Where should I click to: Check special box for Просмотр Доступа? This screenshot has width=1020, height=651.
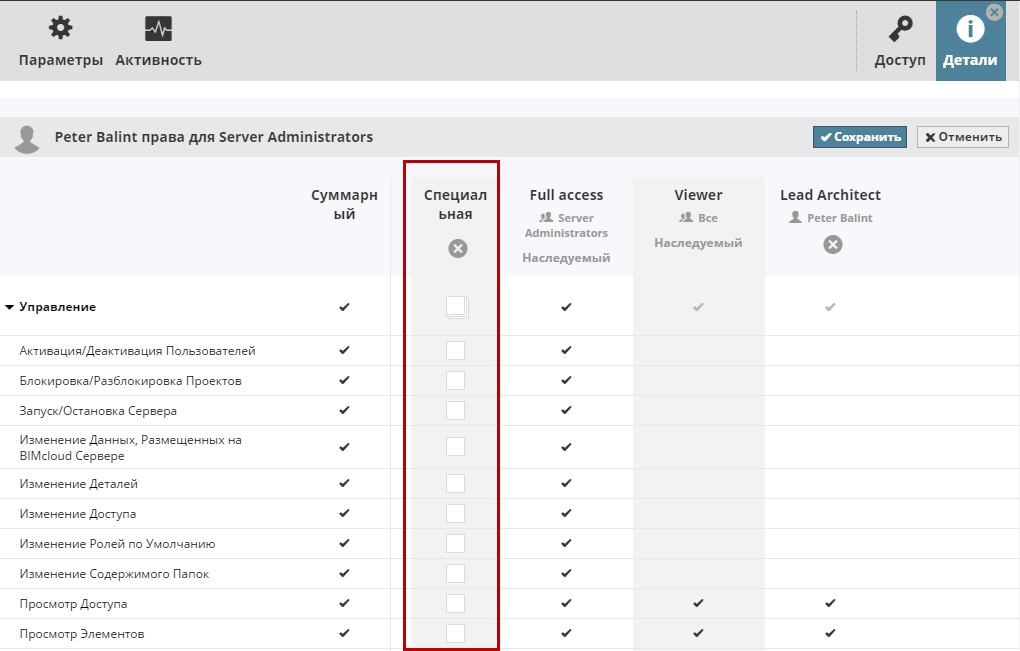455,603
